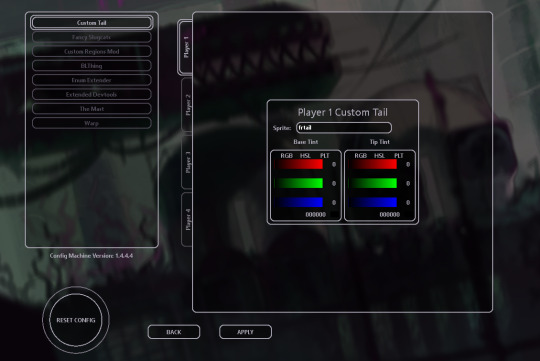Switch to the Player 2 tab

[187, 105]
